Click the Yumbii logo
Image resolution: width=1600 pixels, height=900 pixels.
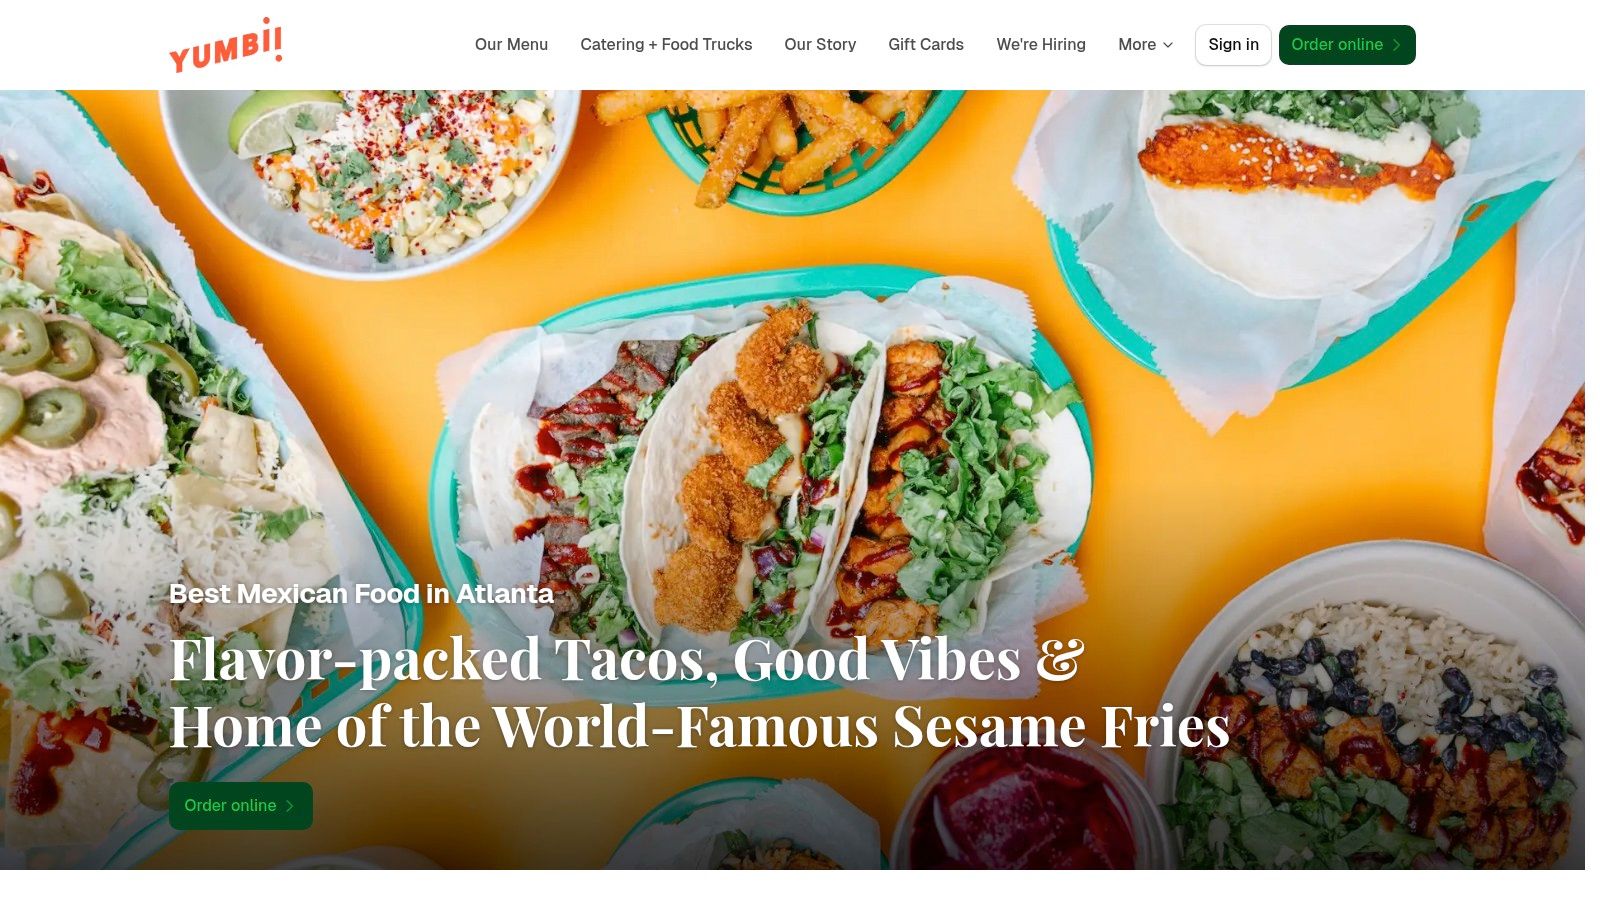click(226, 45)
